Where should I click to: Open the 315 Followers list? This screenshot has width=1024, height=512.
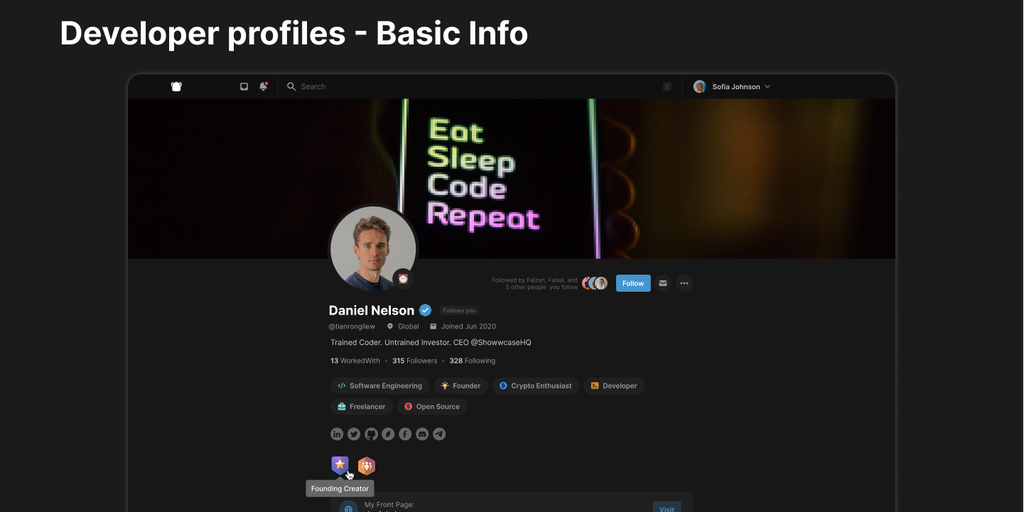(415, 360)
